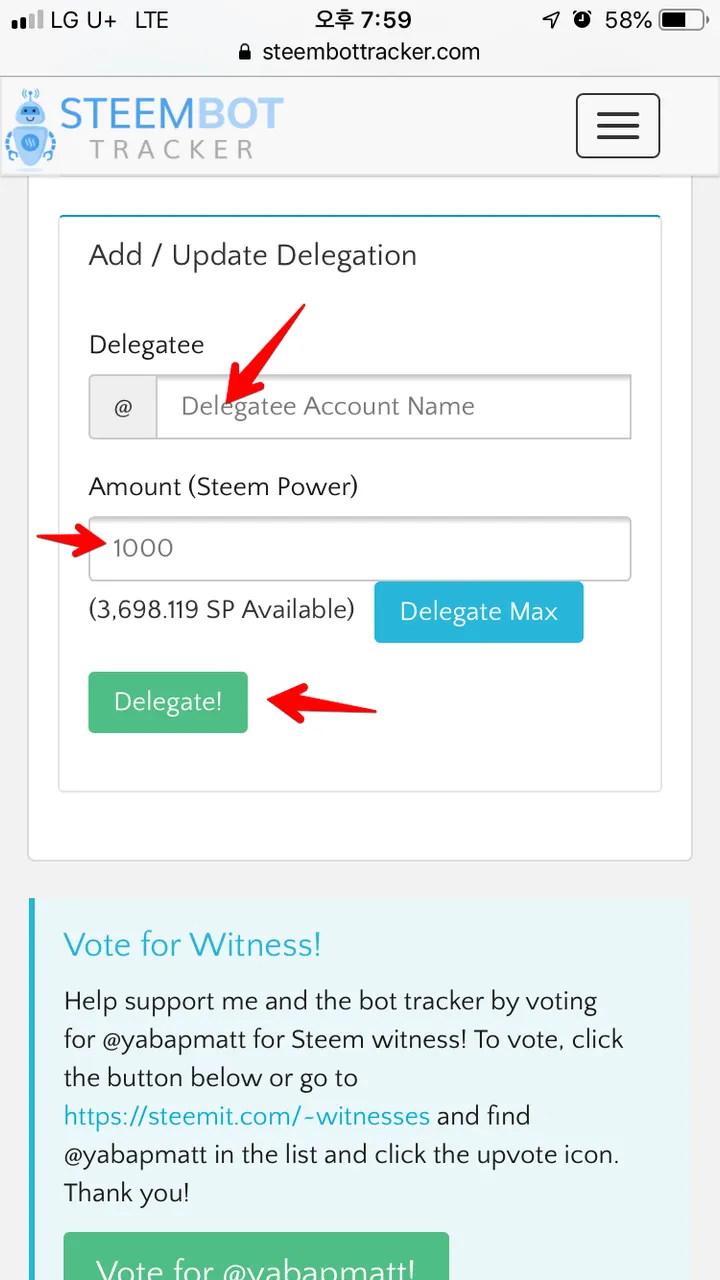
Task: Open the steemit.com witnesses link
Action: [x=247, y=1116]
